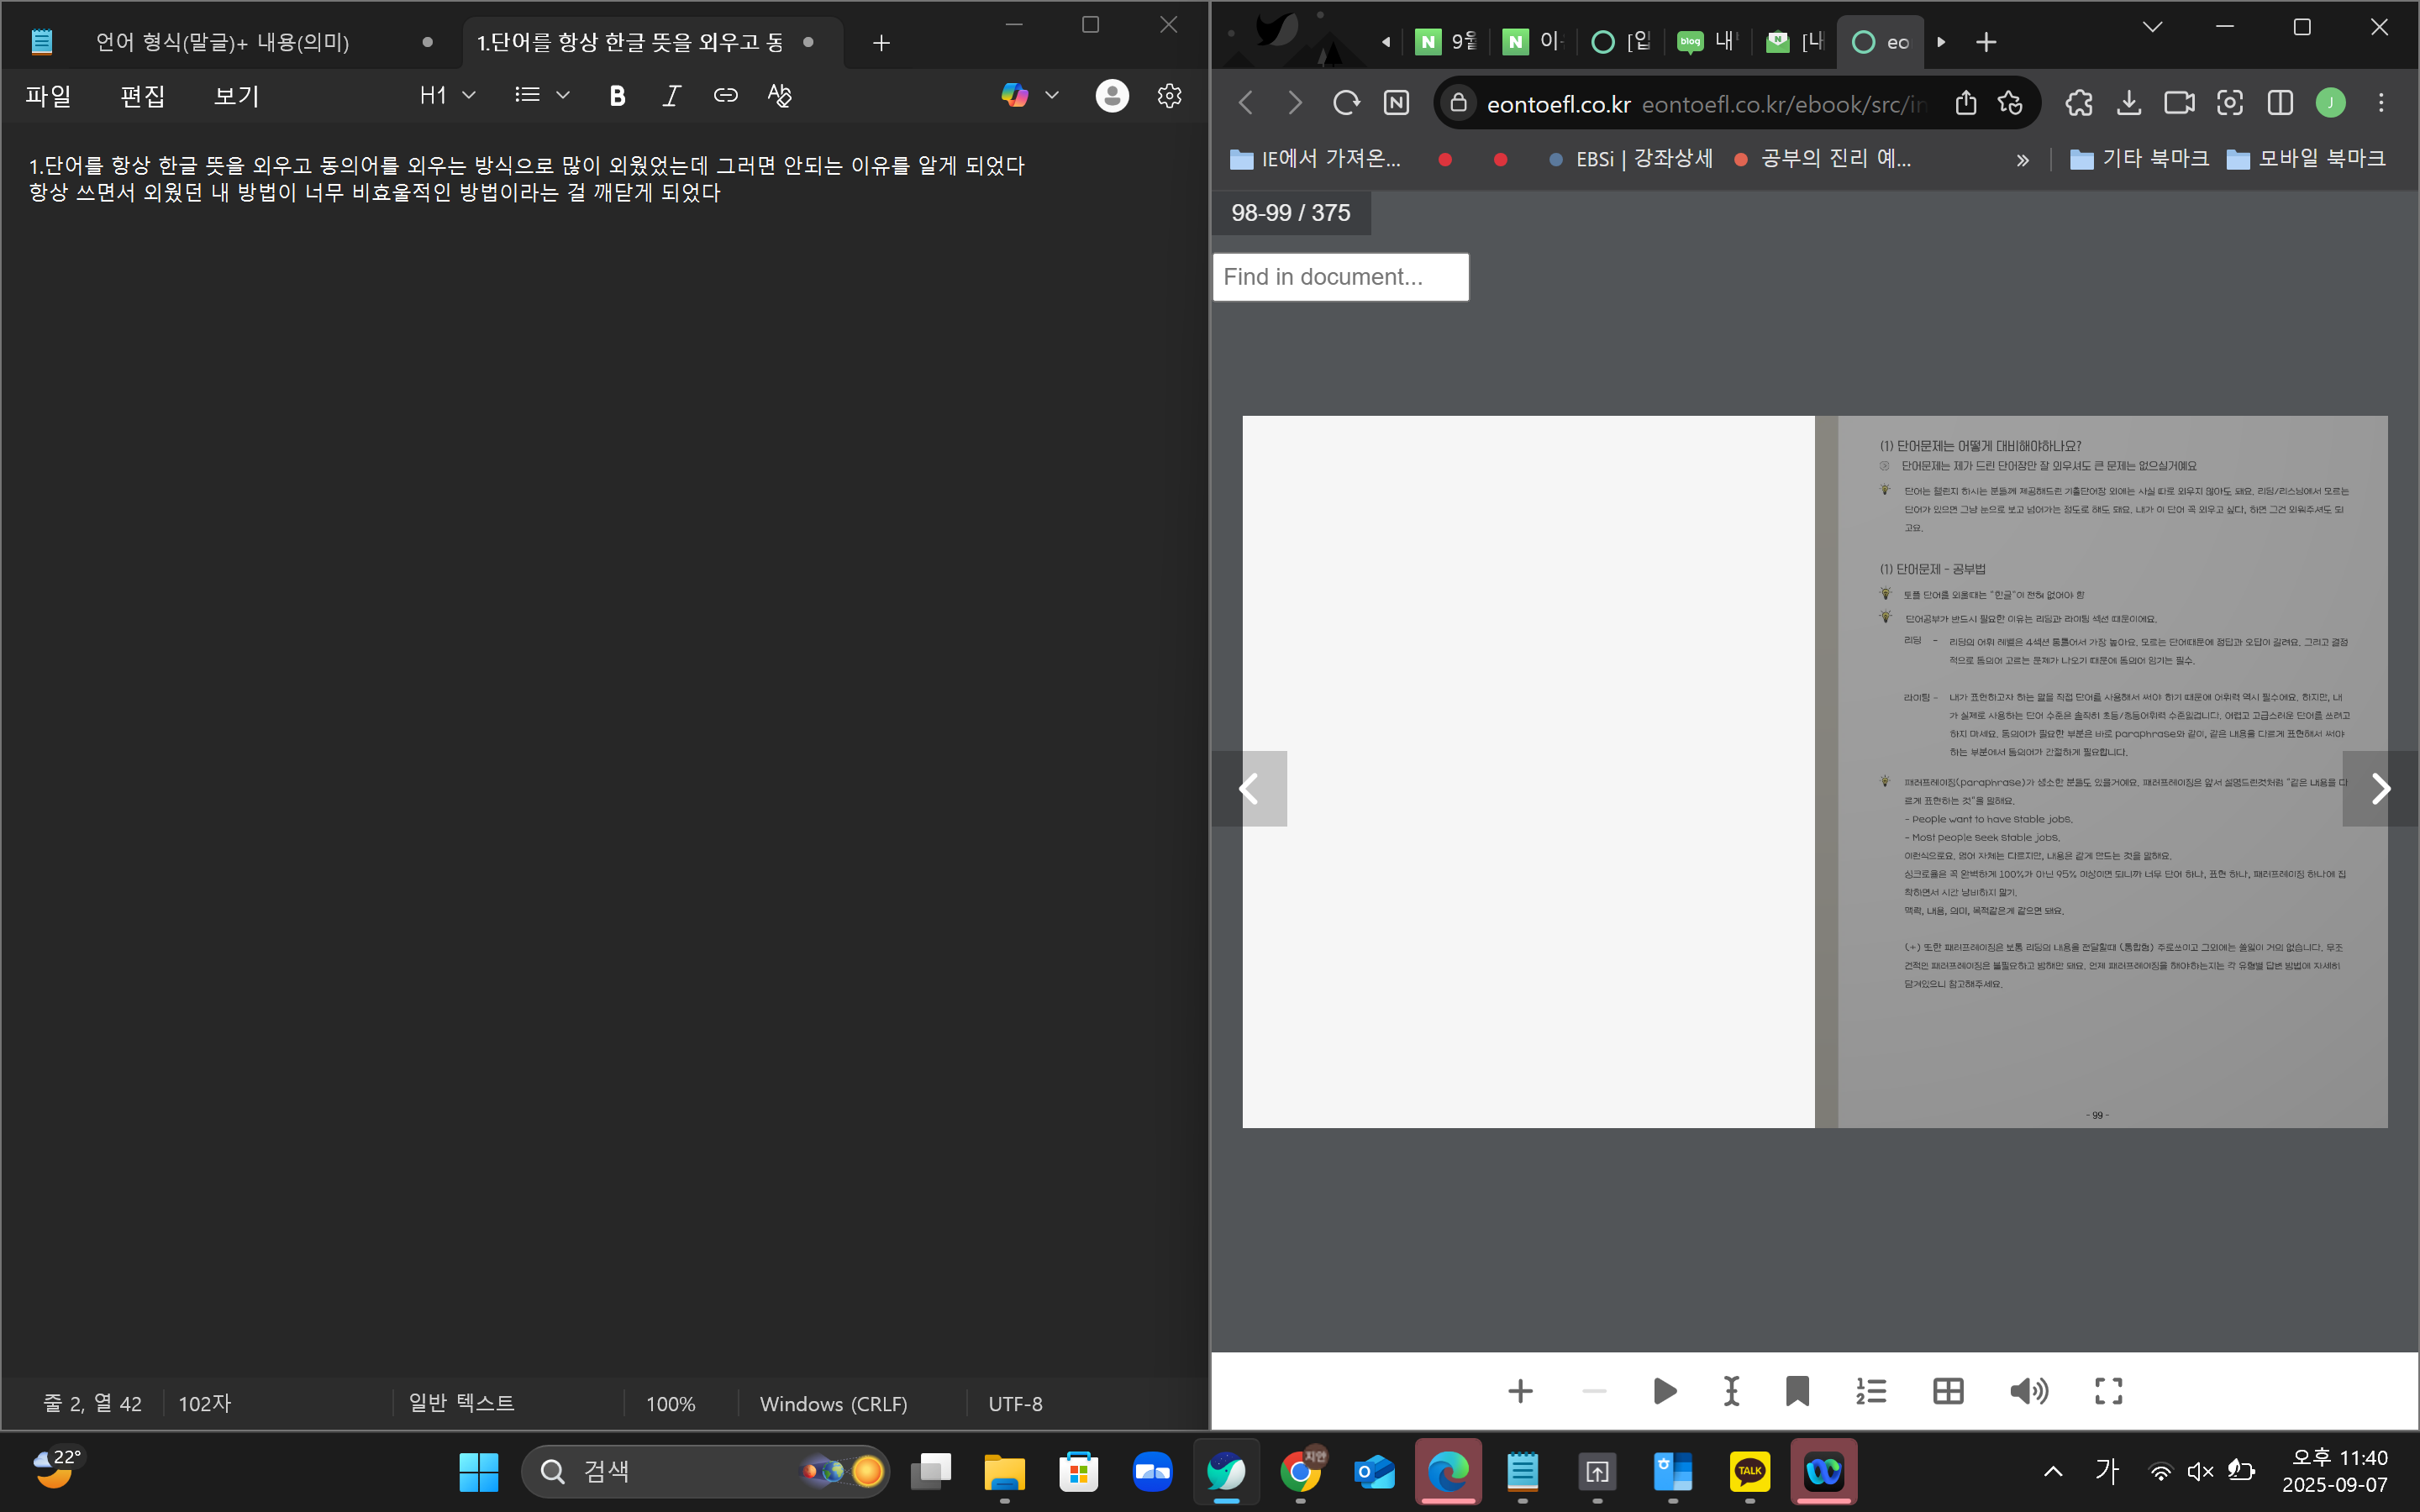Activate the text select tool in ebook
This screenshot has height=1512, width=2420.
coord(1731,1391)
